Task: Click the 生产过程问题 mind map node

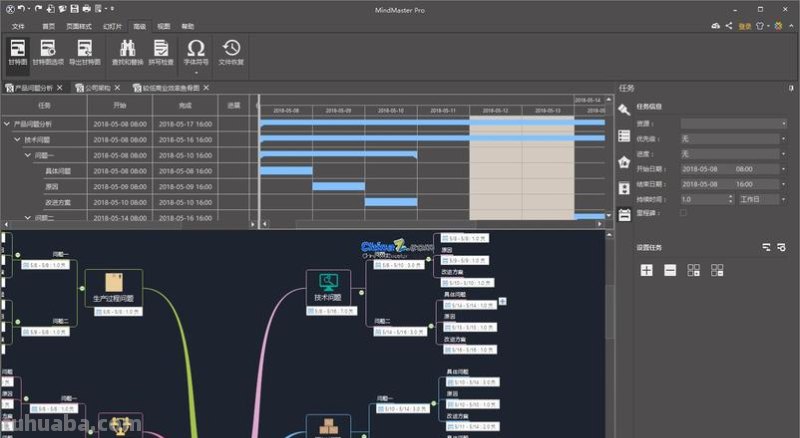Action: click(114, 288)
